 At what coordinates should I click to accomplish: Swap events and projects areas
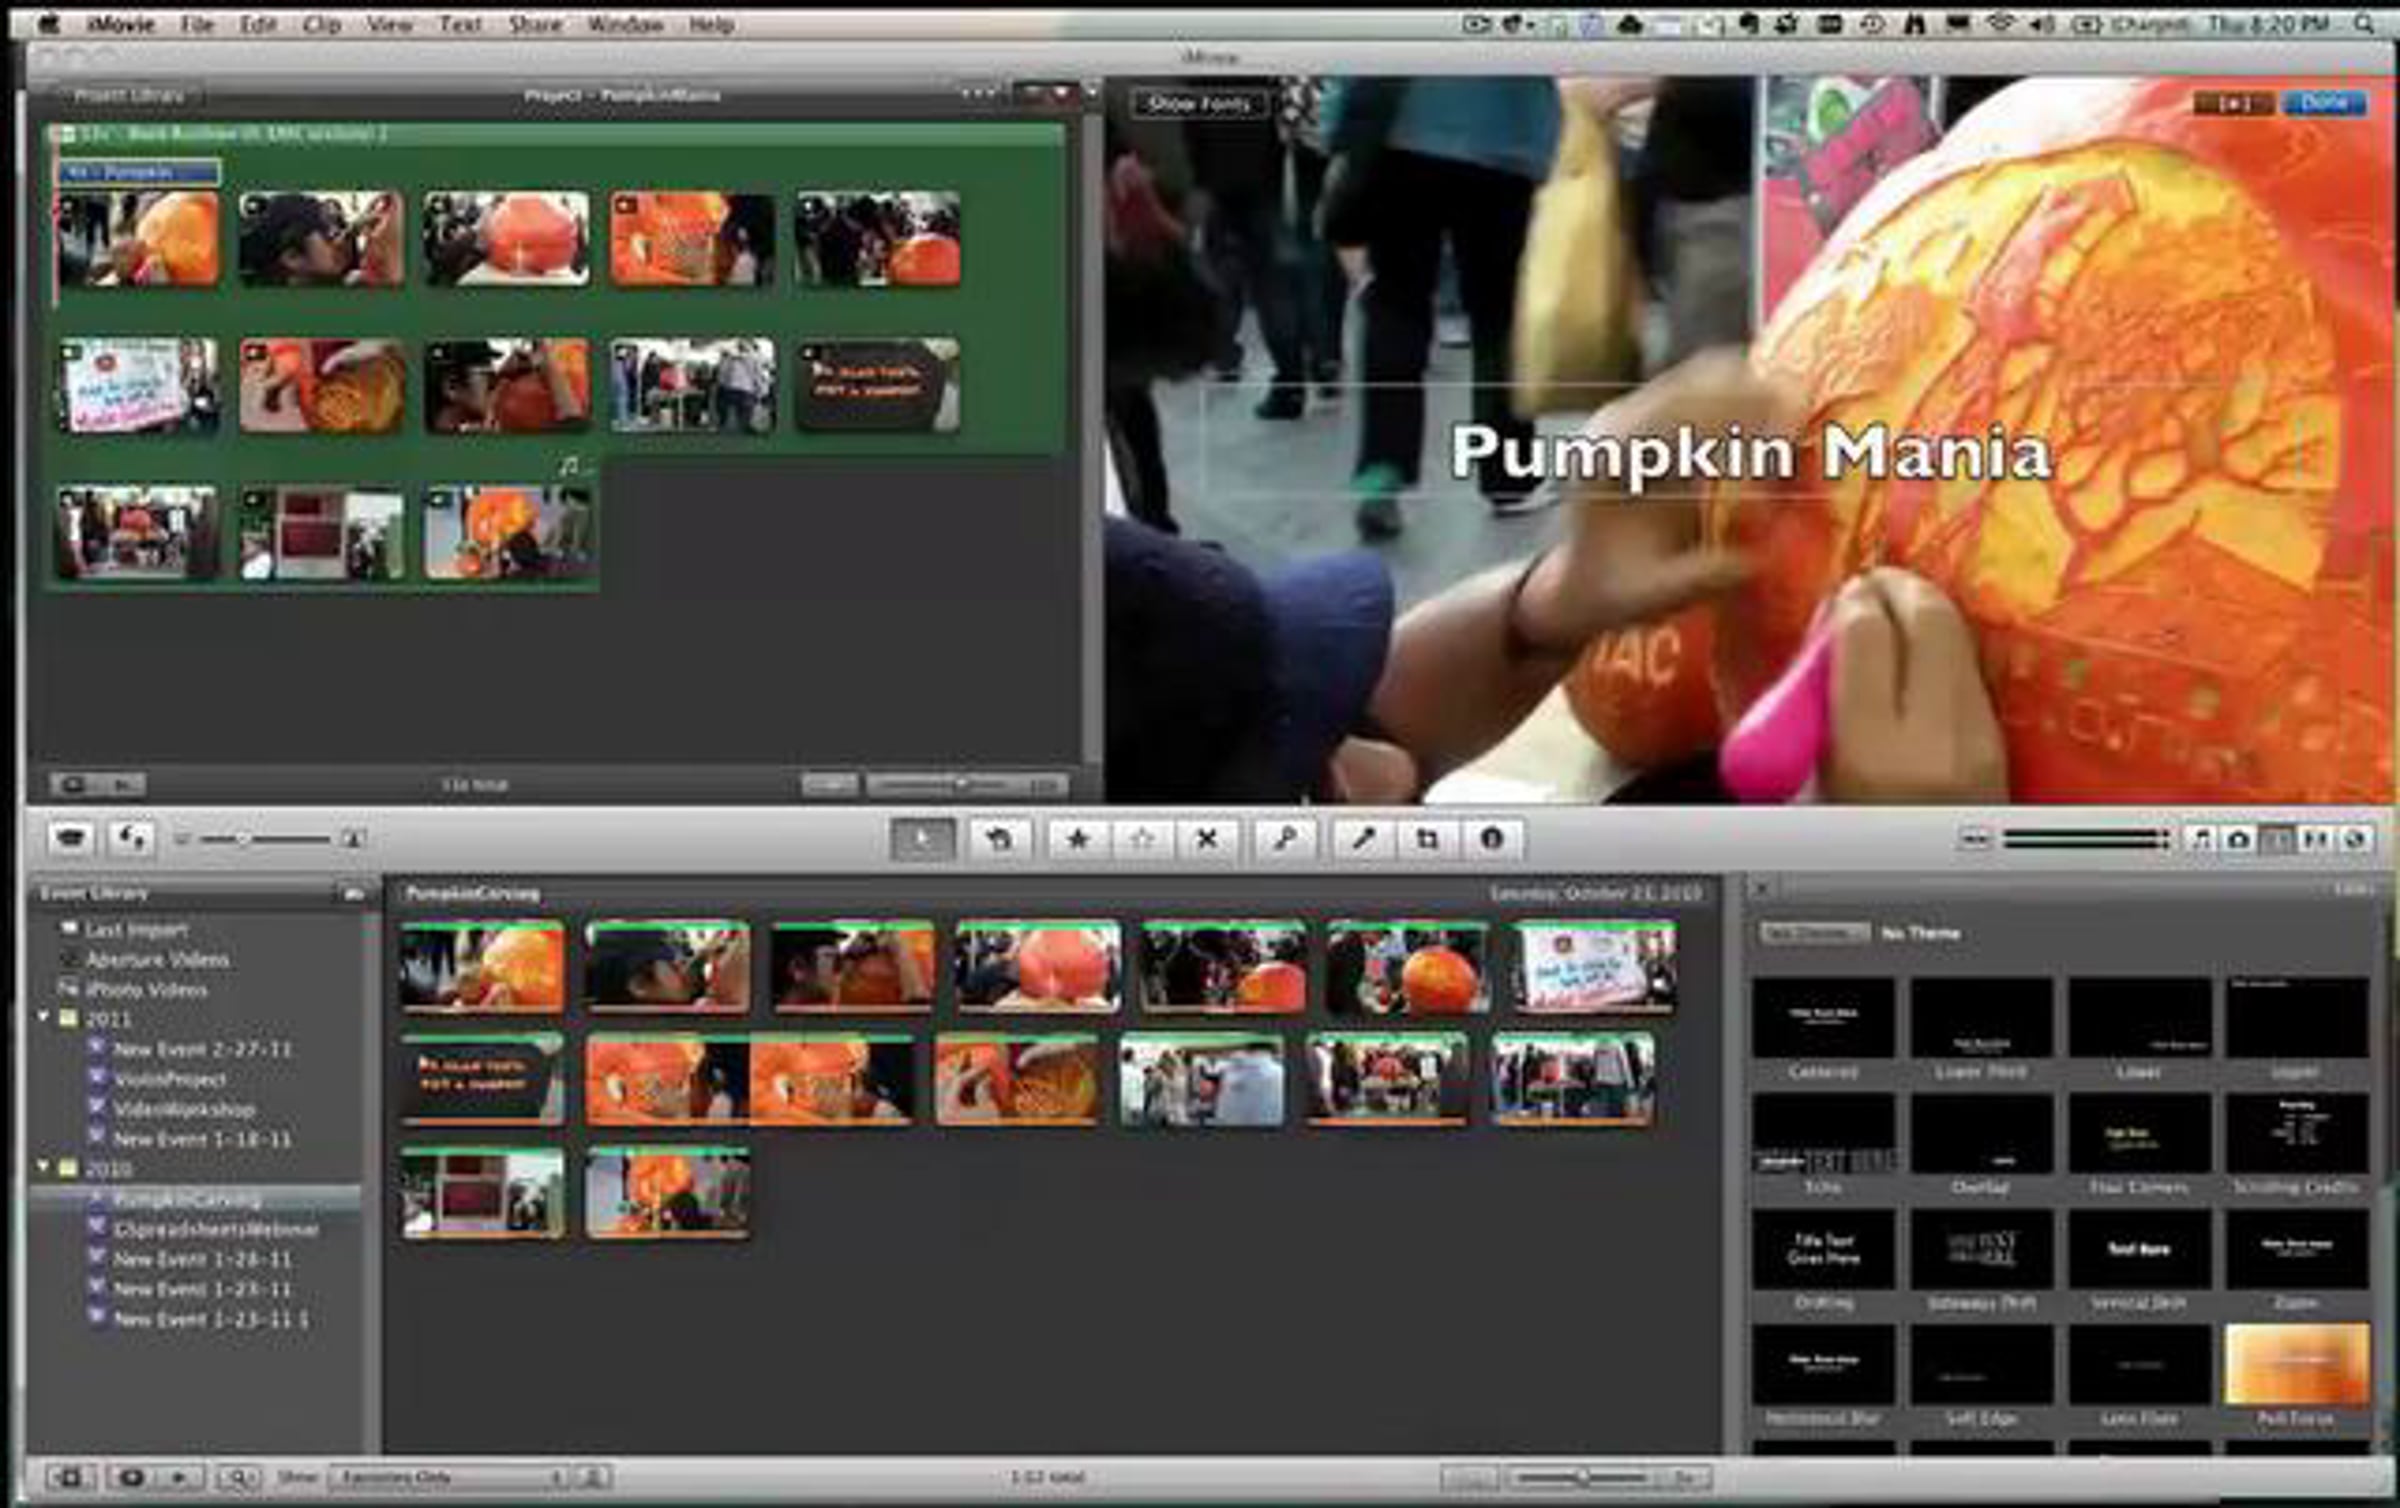click(132, 838)
